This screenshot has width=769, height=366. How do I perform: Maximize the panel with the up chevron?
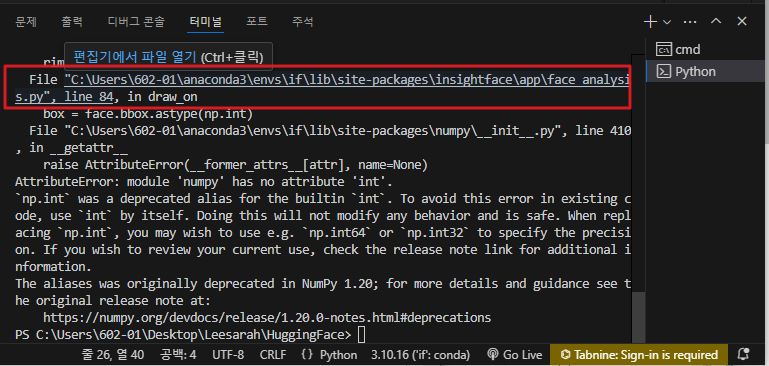point(716,21)
